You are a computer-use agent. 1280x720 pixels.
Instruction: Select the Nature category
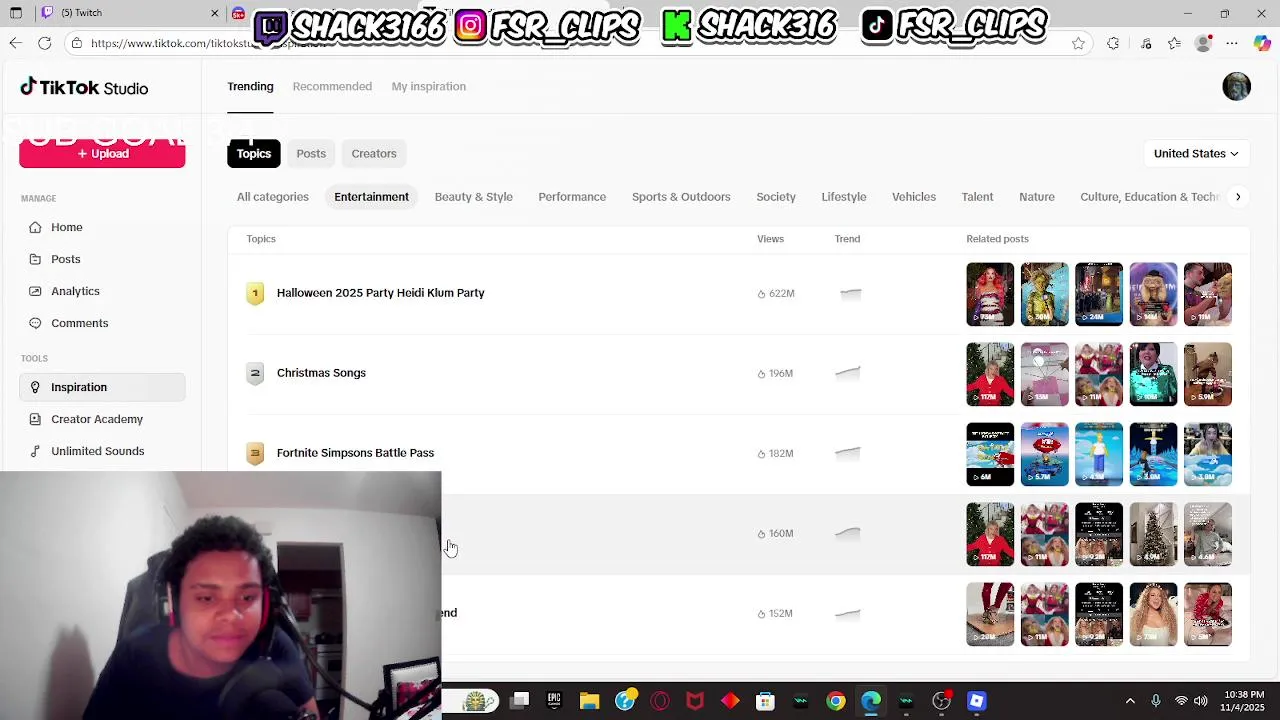pyautogui.click(x=1037, y=197)
